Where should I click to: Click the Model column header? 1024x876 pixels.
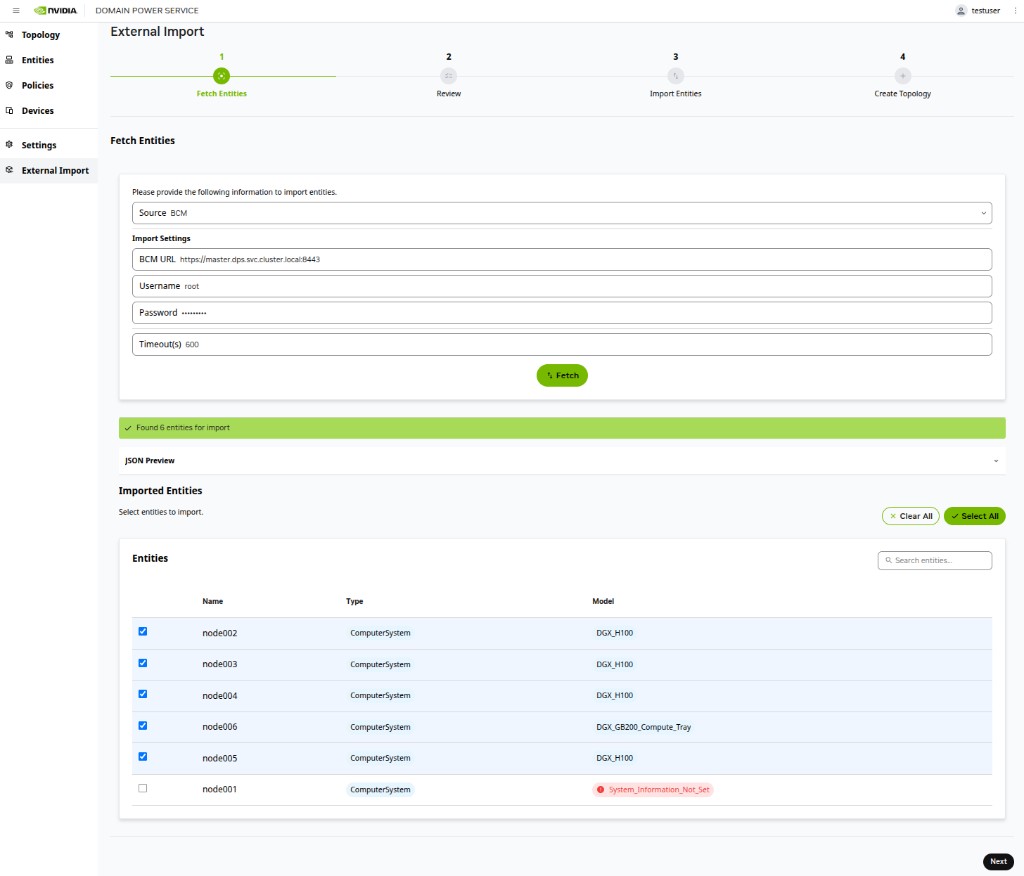click(603, 601)
